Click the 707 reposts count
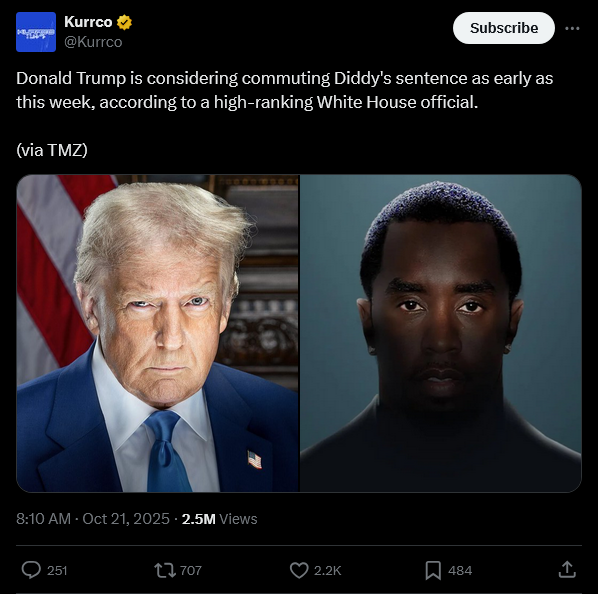This screenshot has height=594, width=598. click(190, 570)
